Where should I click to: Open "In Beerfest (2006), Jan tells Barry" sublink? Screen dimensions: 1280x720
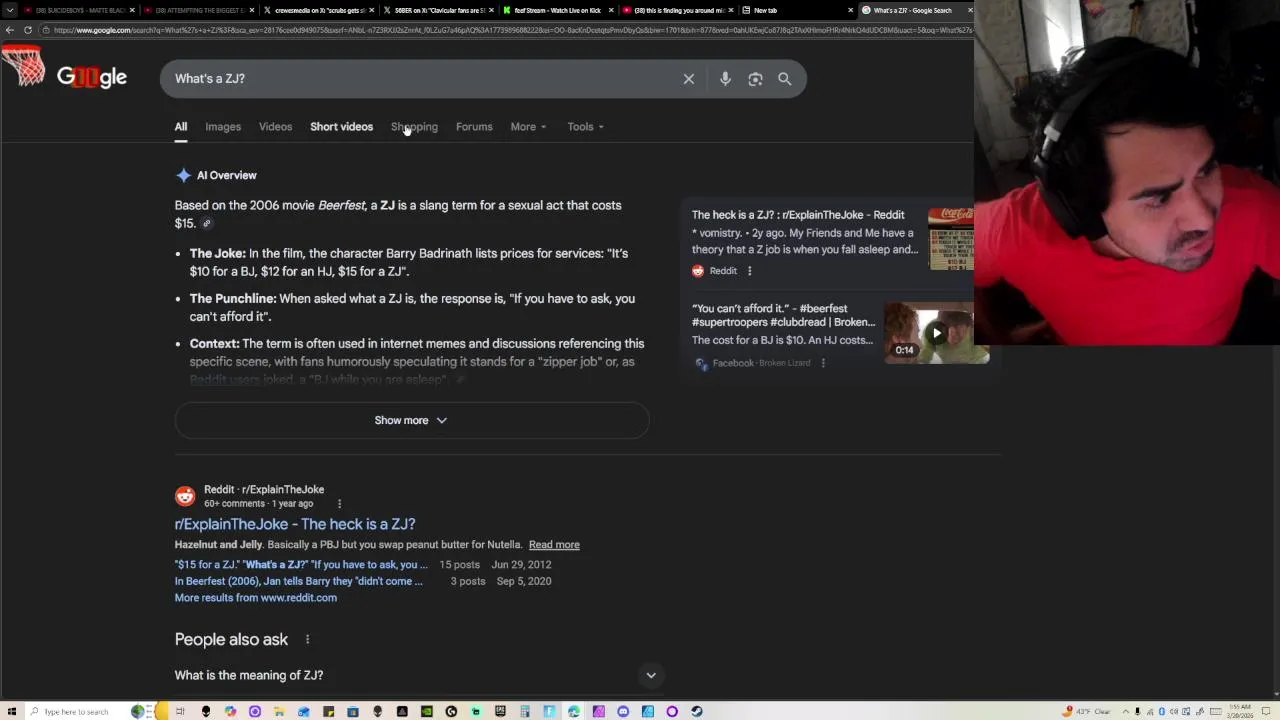point(298,581)
